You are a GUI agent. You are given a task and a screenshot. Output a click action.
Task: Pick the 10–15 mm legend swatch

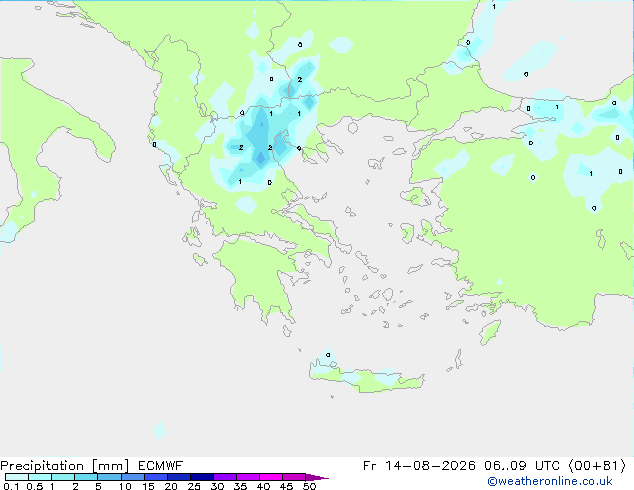(133, 477)
